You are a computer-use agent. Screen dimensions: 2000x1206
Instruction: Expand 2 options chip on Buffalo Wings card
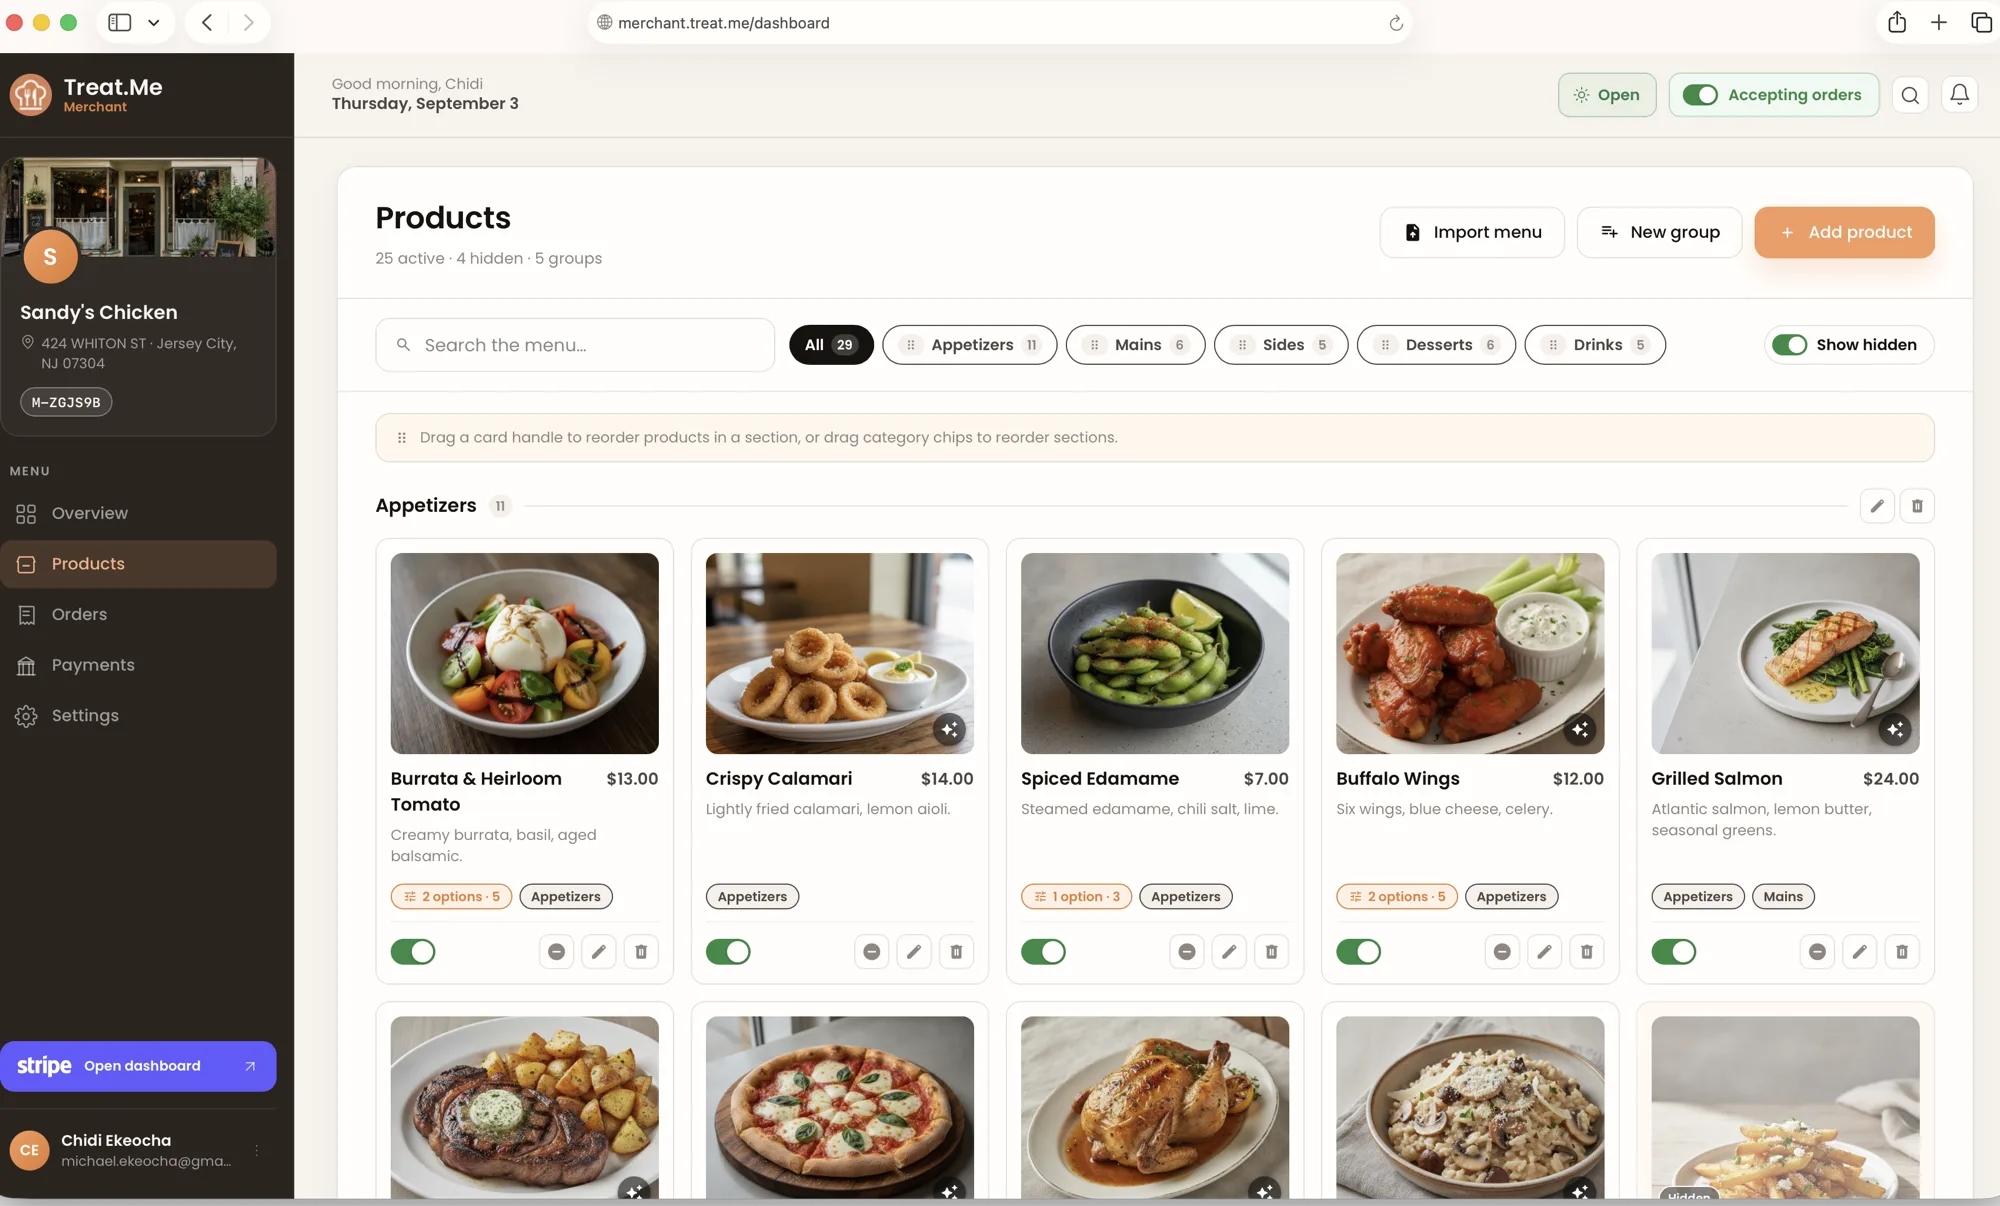point(1397,897)
